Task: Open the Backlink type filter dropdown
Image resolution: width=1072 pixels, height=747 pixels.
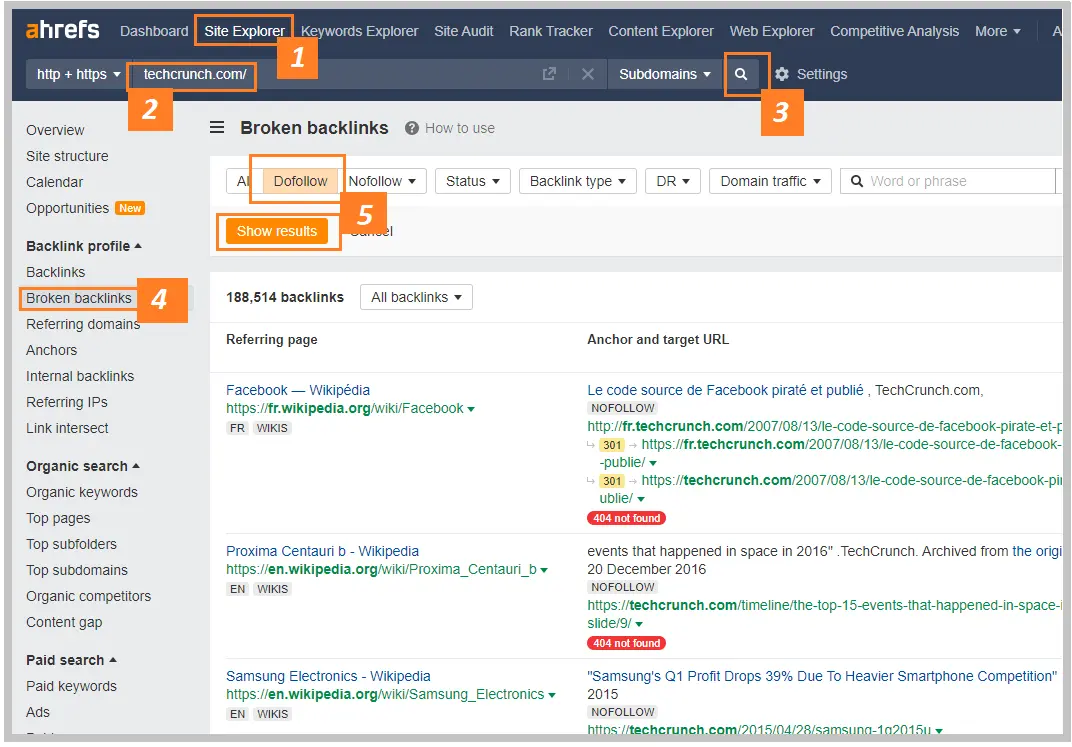Action: tap(578, 181)
